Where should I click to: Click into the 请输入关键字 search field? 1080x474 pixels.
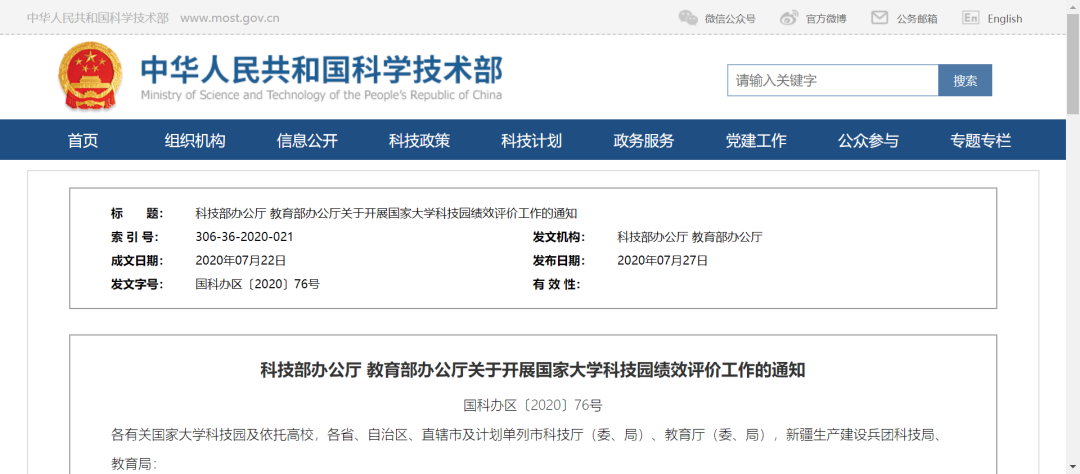click(833, 80)
